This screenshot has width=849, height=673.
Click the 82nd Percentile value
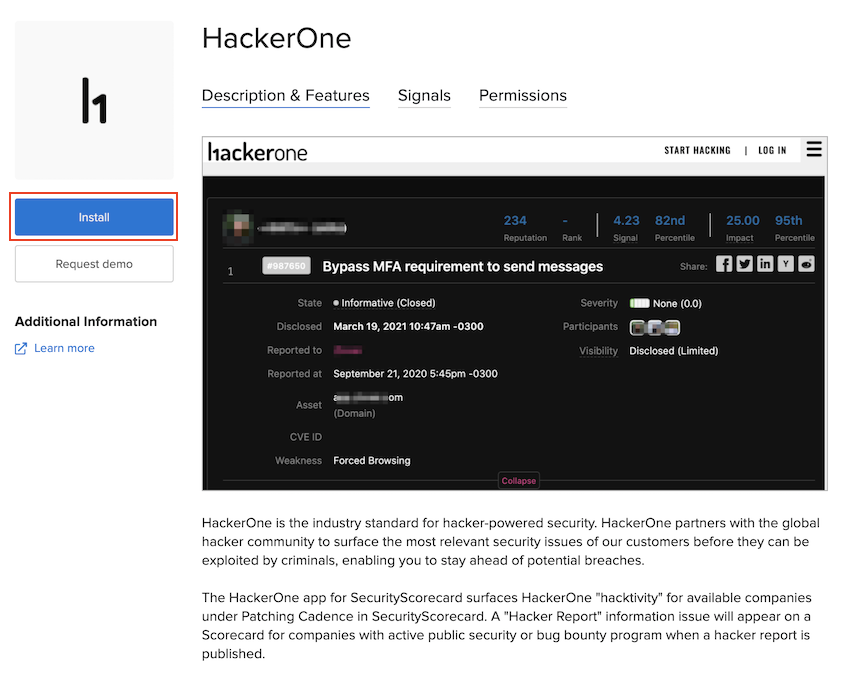click(x=670, y=220)
